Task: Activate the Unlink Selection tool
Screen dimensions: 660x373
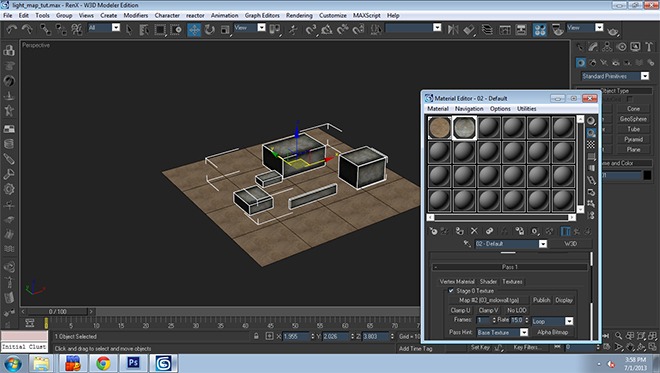Action: click(x=61, y=29)
